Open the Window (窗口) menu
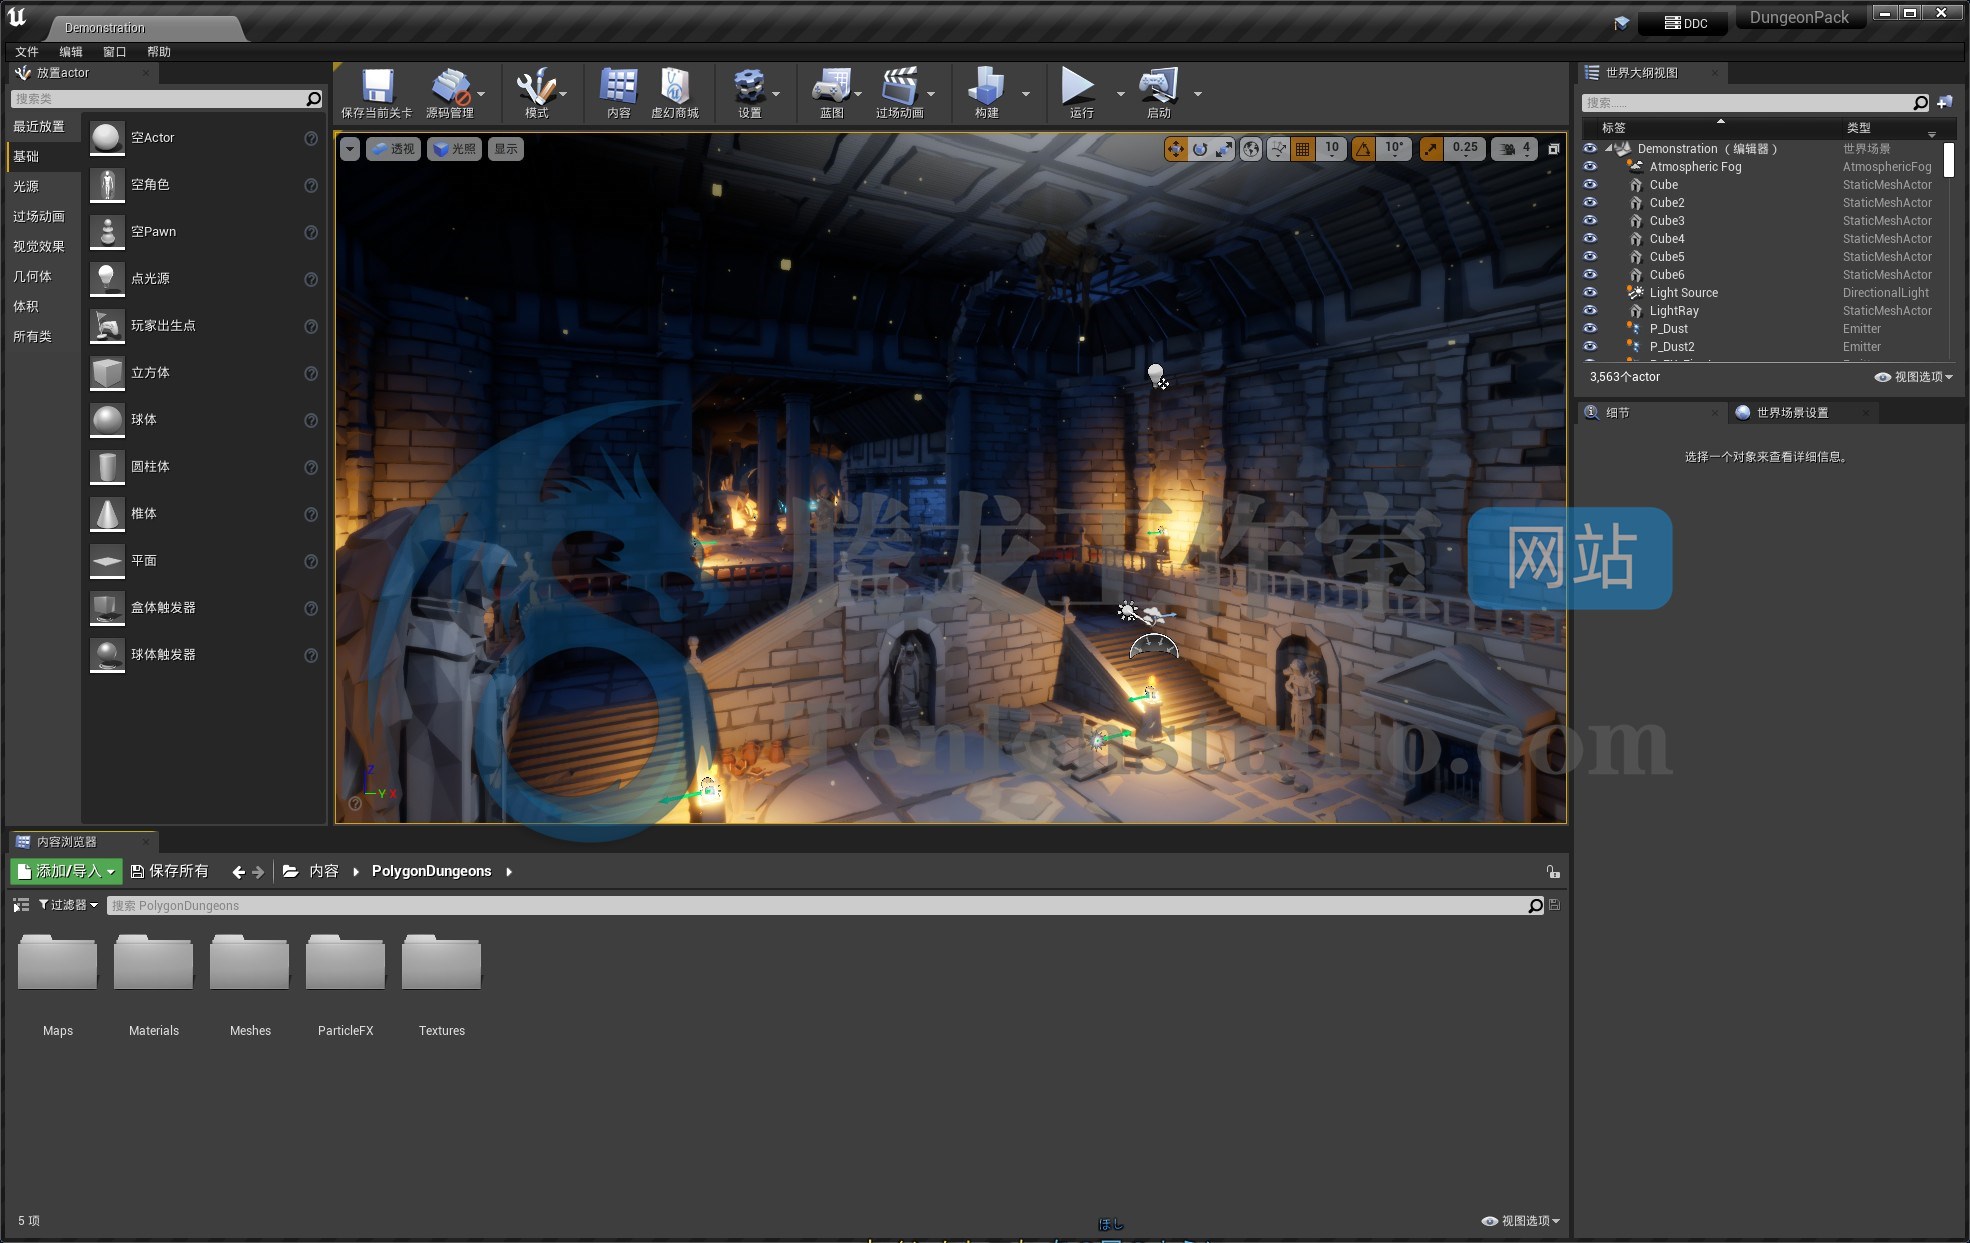This screenshot has height=1243, width=1970. pyautogui.click(x=115, y=52)
